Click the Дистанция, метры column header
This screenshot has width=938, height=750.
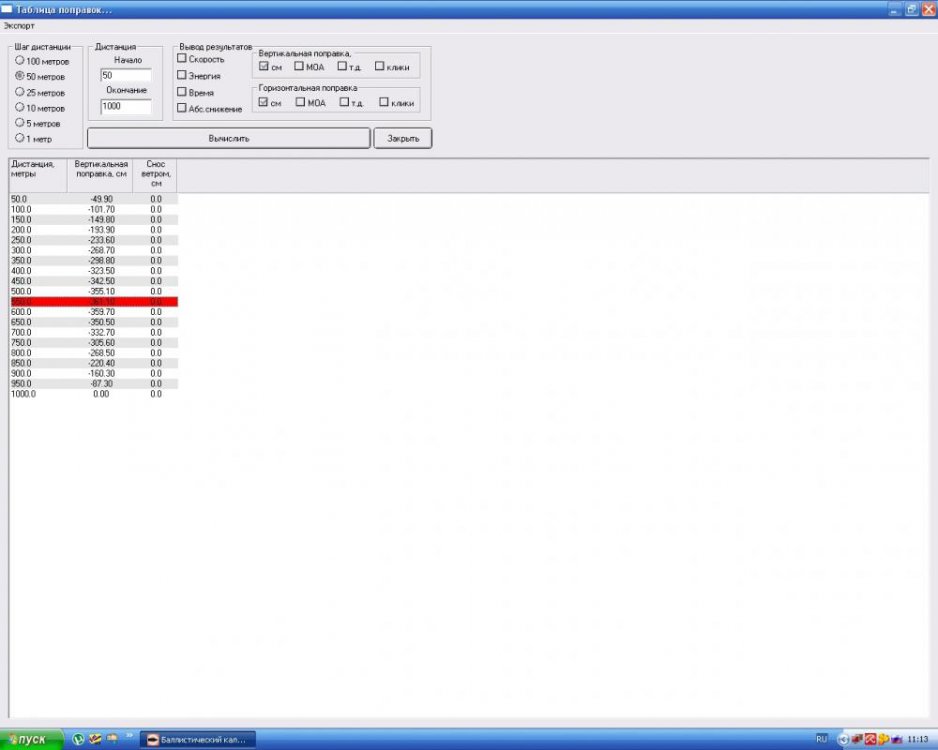[x=37, y=174]
